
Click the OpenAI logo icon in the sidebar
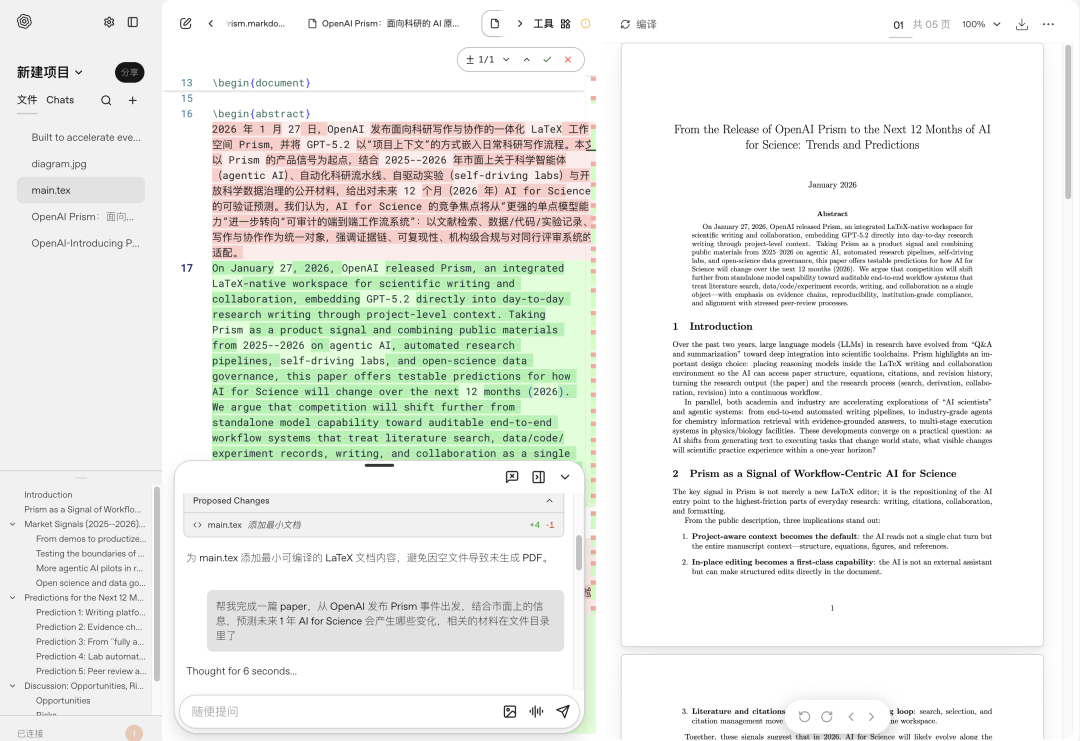[24, 21]
